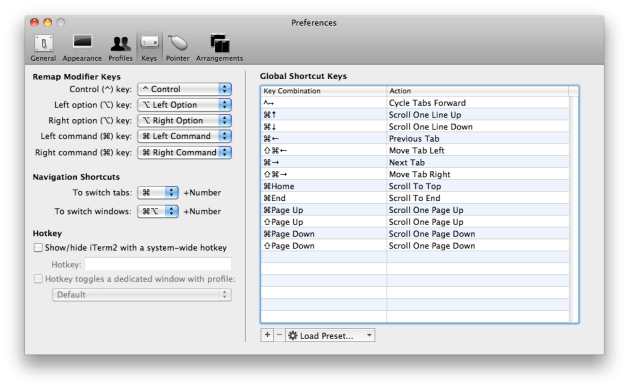This screenshot has height=389, width=629.
Task: Remove selected shortcut with minus button
Action: [280, 335]
